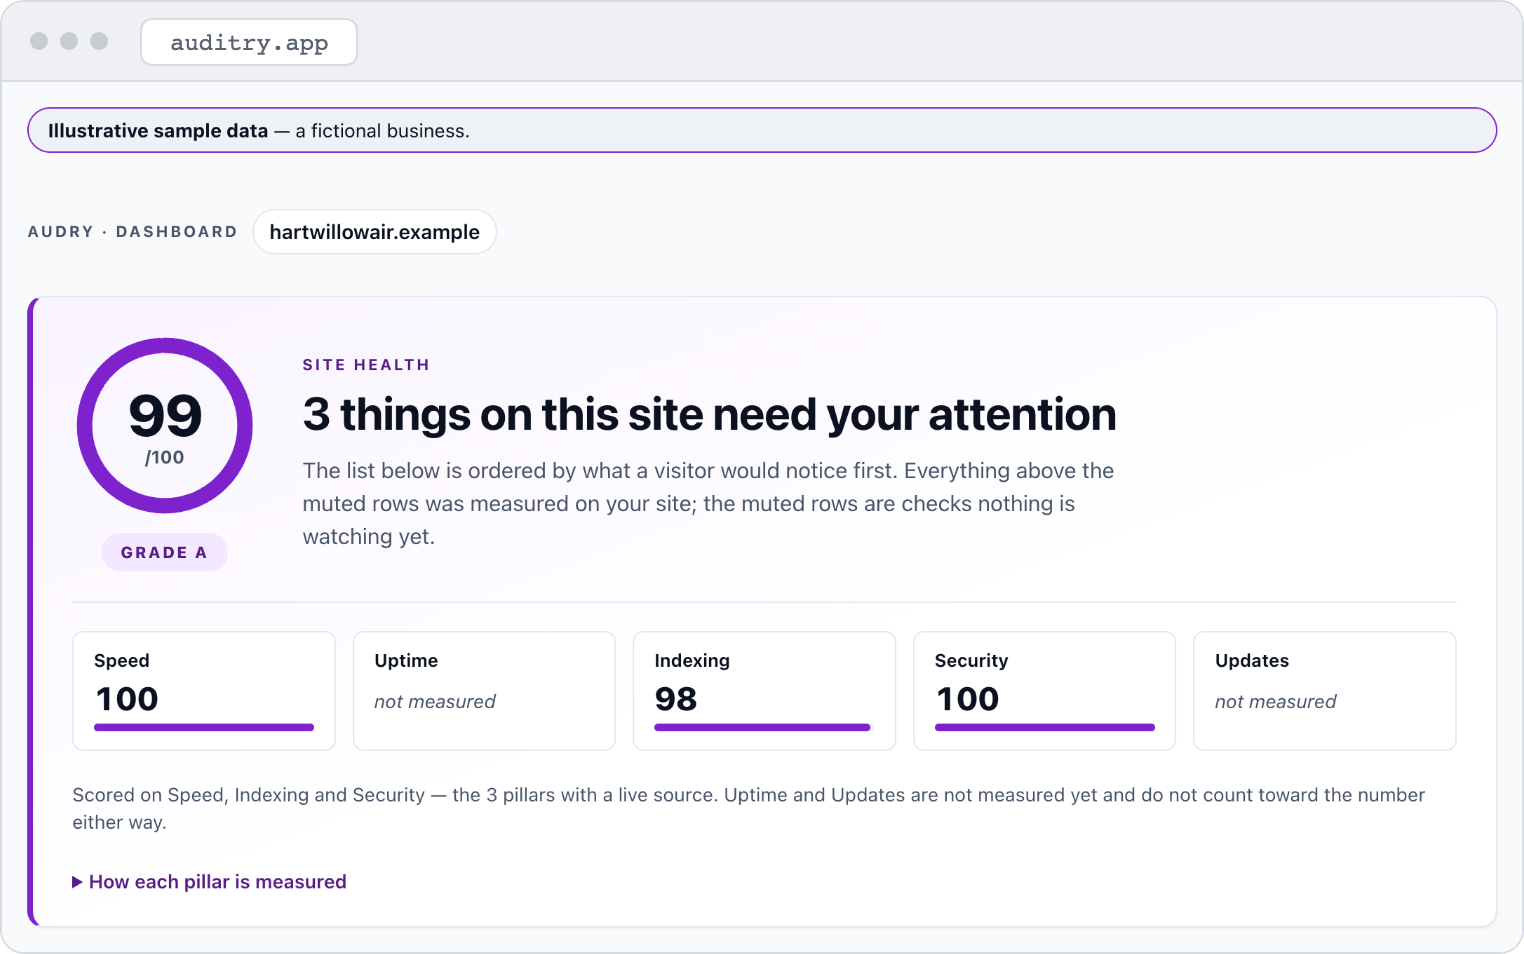Viewport: 1524px width, 954px height.
Task: Open the Uptime pillar card
Action: coord(484,691)
